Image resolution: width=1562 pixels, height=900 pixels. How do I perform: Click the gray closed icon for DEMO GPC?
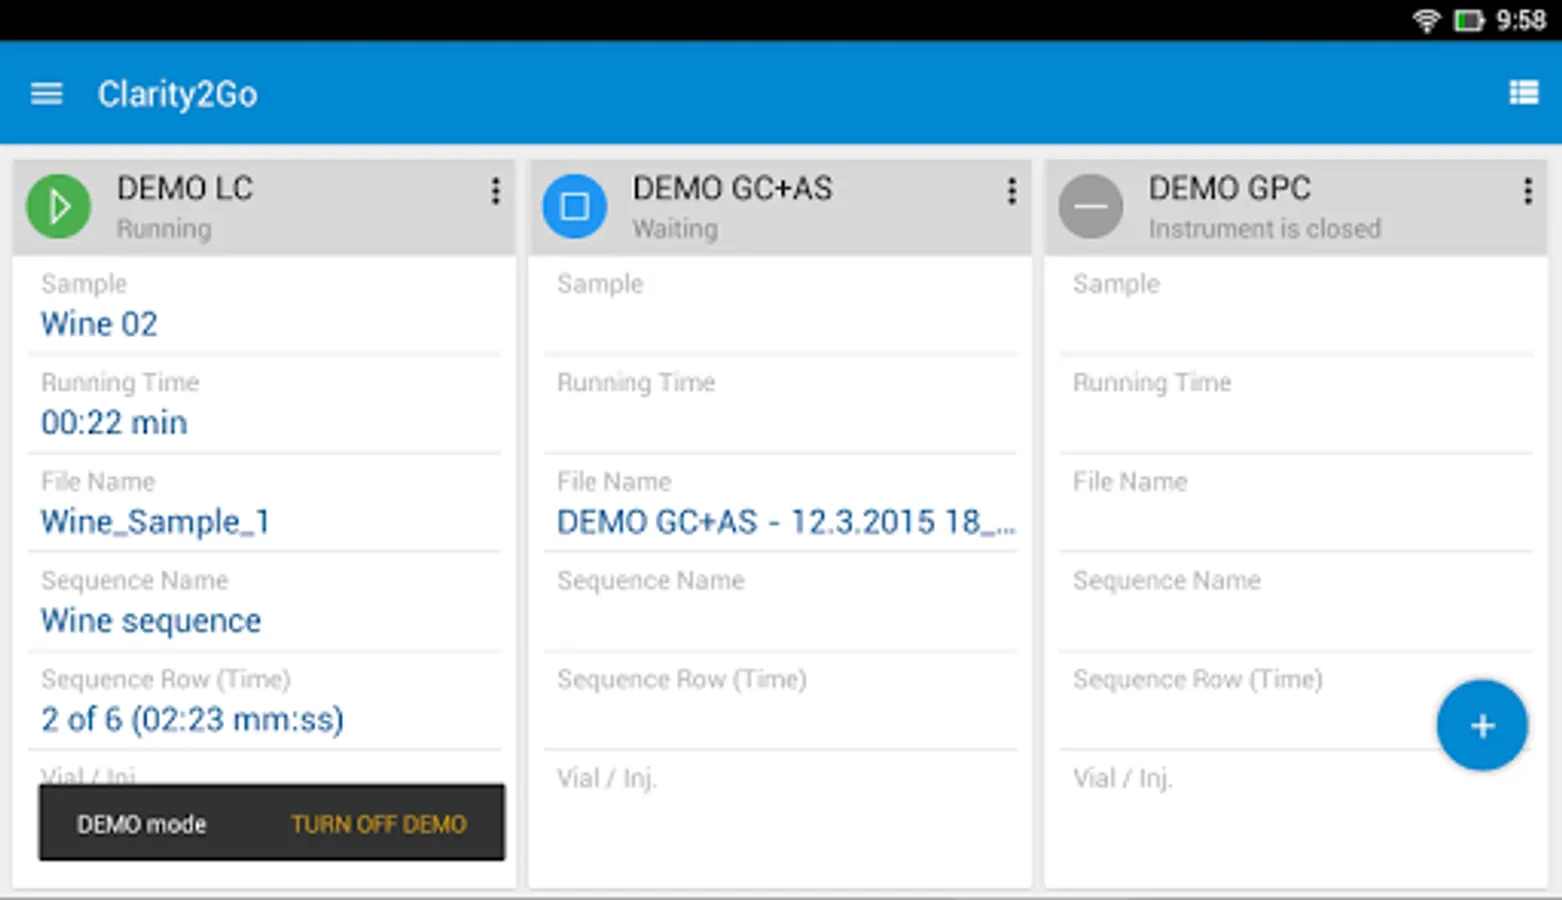click(1090, 206)
